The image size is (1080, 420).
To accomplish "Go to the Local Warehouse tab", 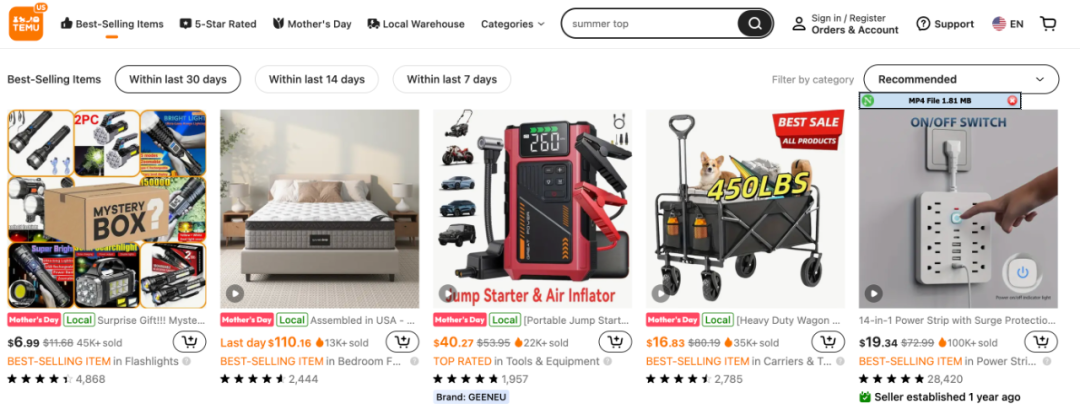I will (416, 24).
